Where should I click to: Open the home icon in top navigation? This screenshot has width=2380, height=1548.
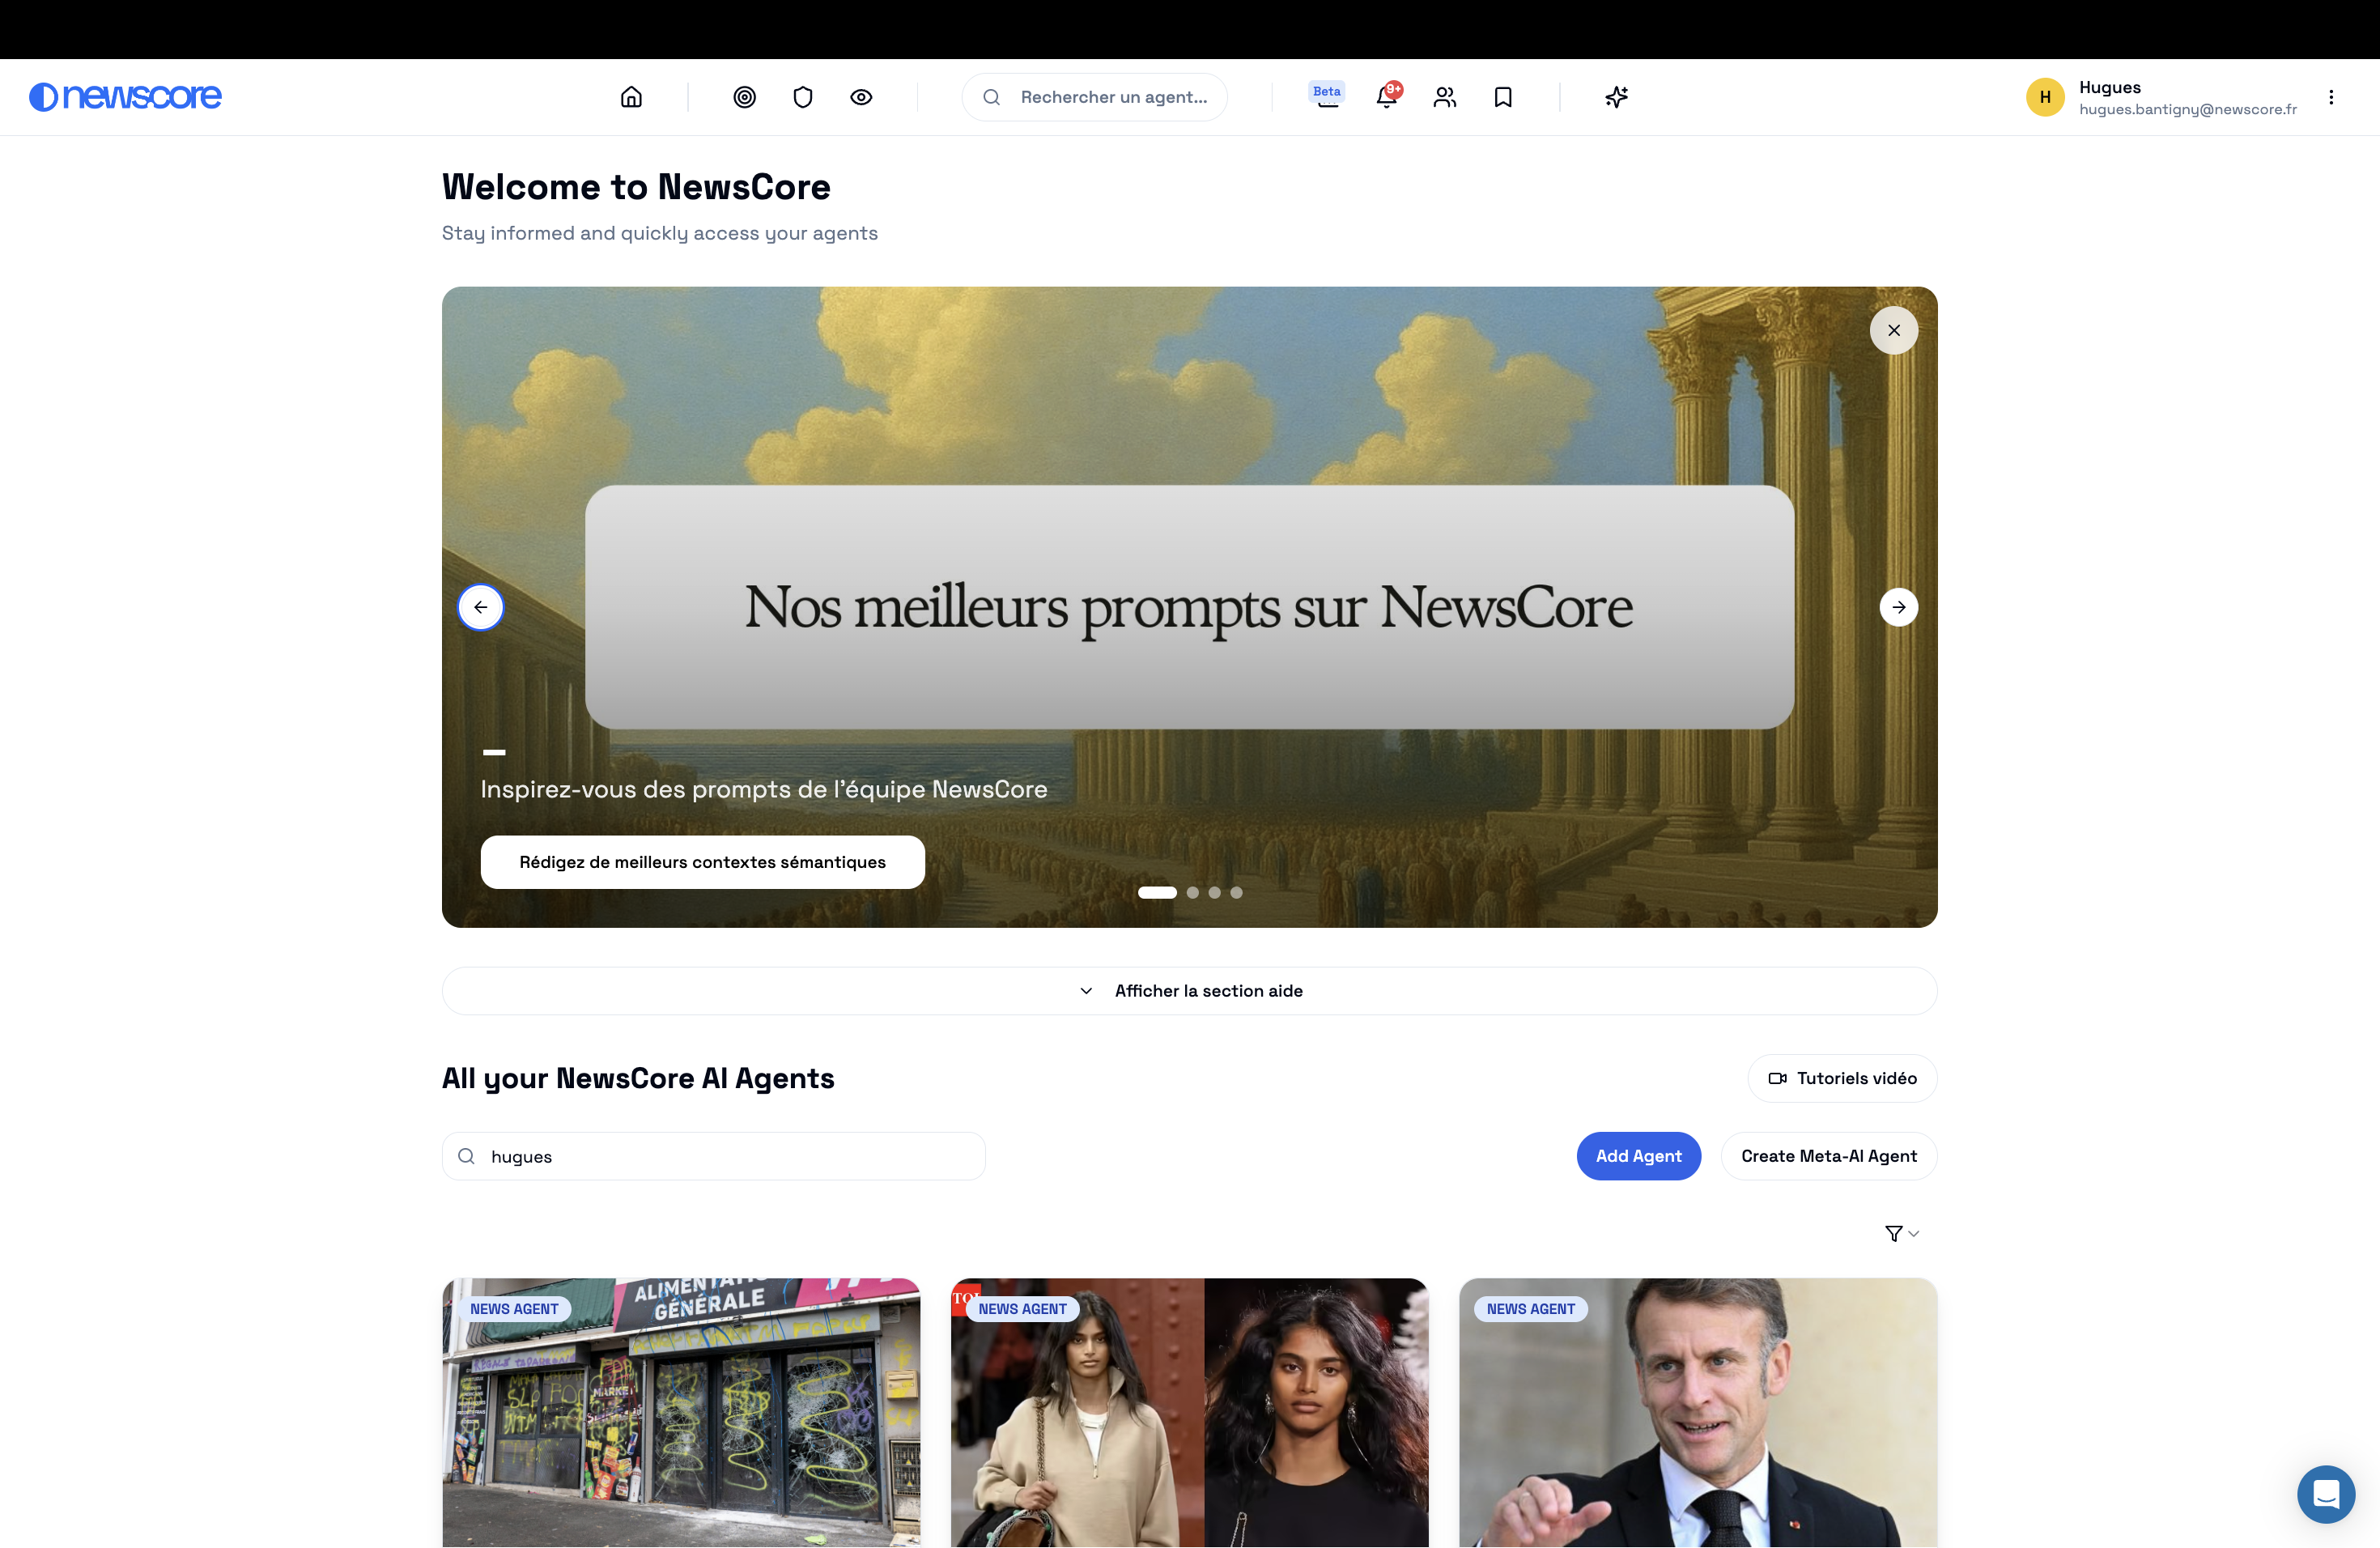(631, 97)
